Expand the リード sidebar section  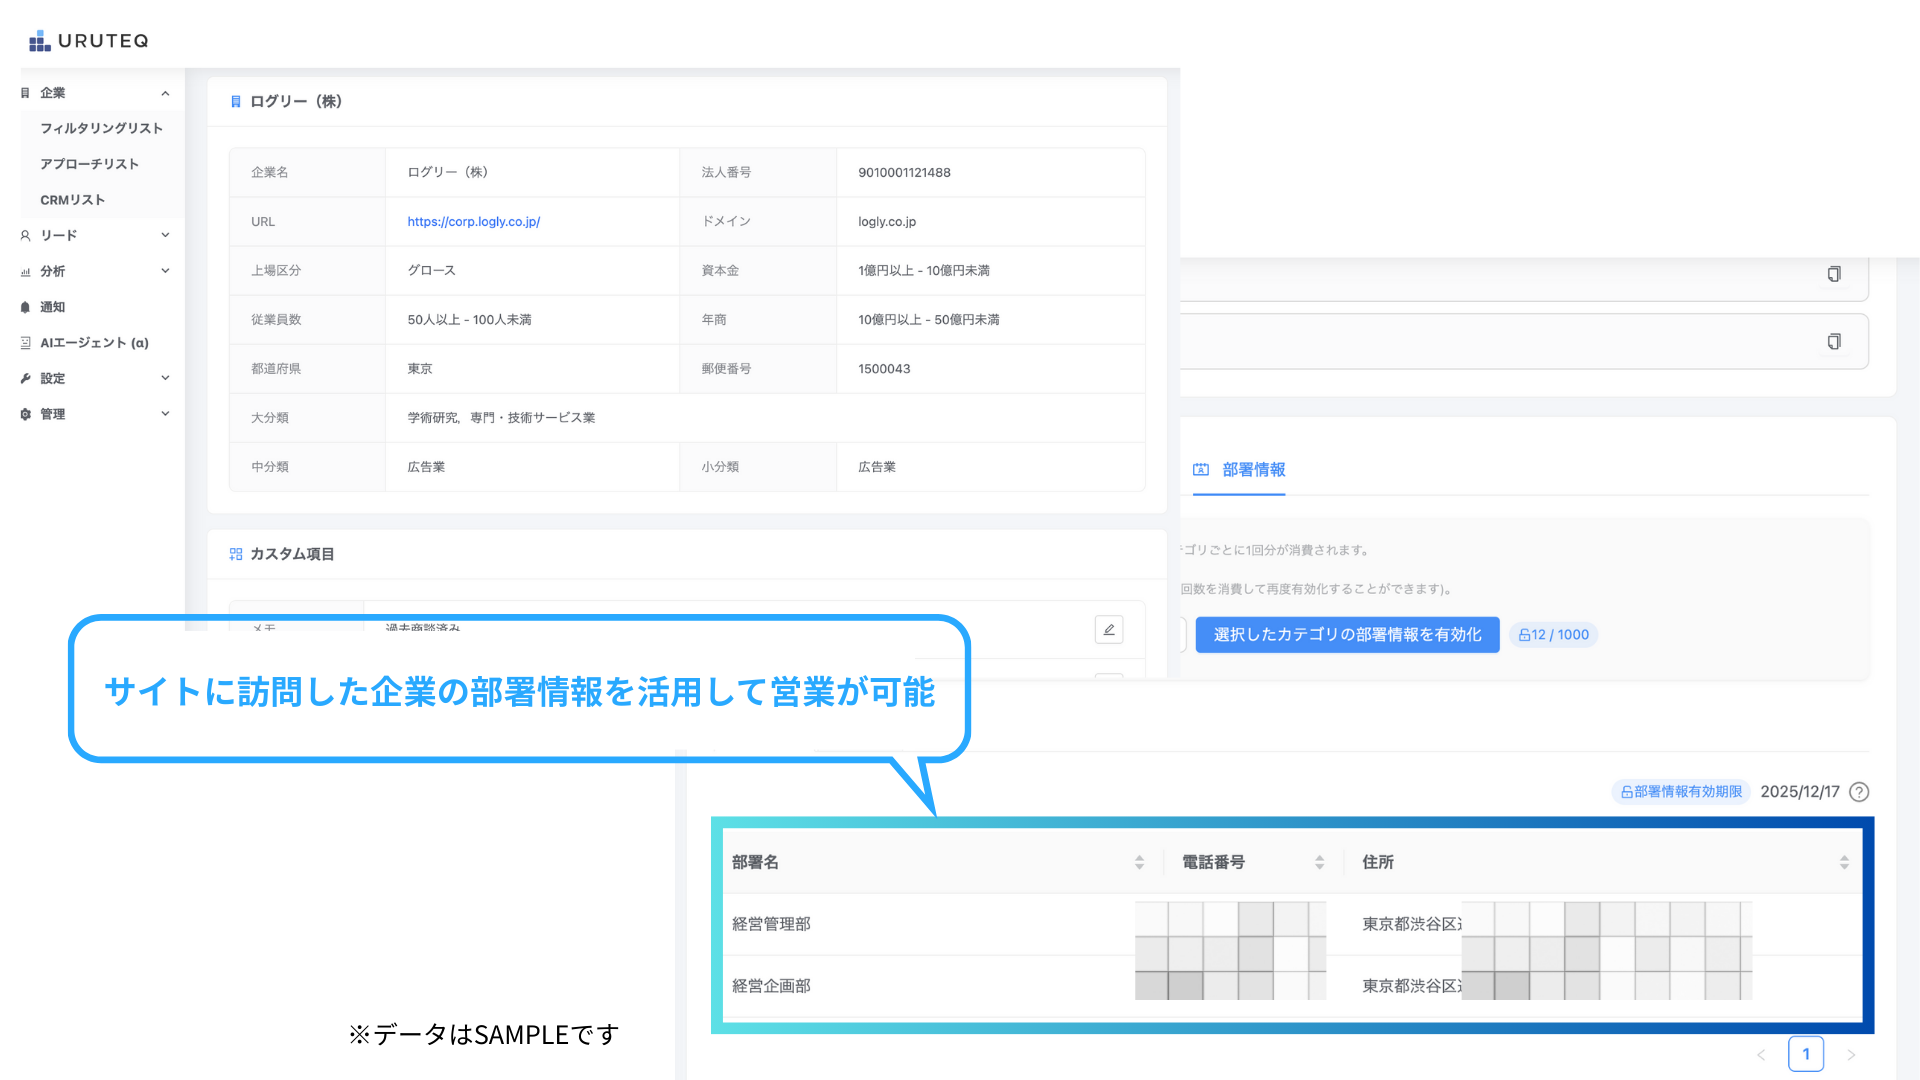165,235
